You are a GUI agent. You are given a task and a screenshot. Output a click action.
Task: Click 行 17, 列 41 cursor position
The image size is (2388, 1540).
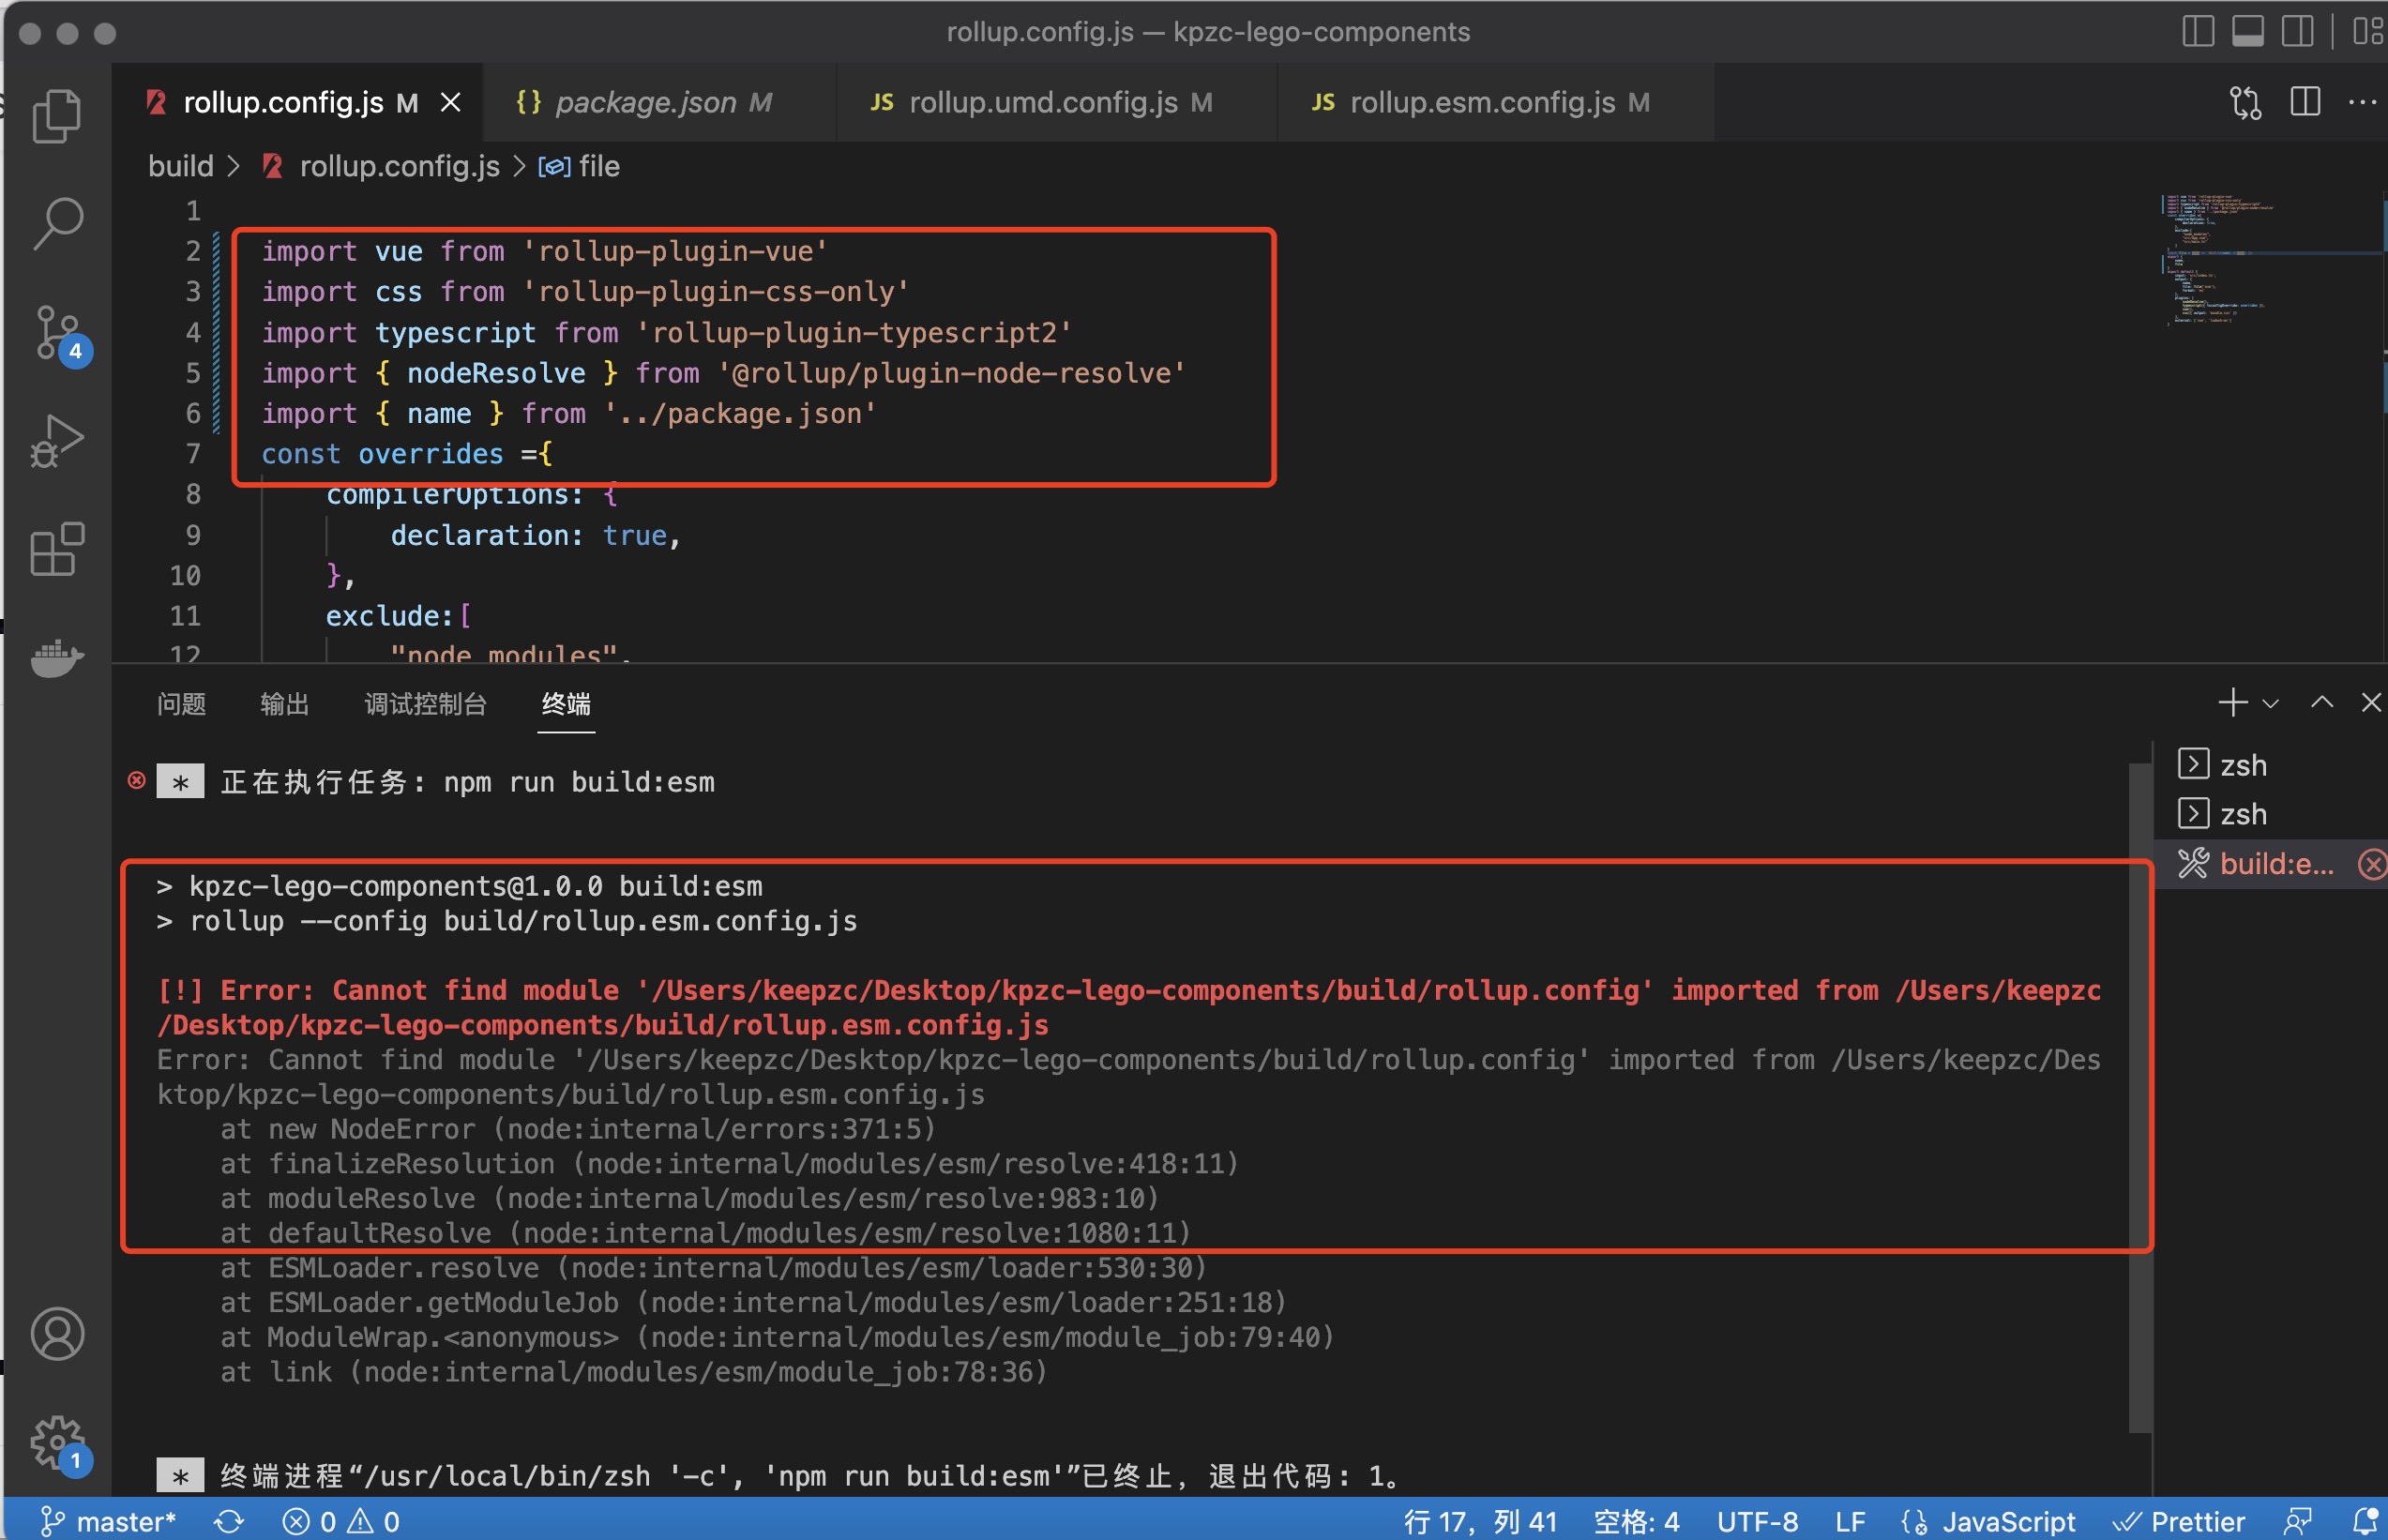point(1480,1521)
